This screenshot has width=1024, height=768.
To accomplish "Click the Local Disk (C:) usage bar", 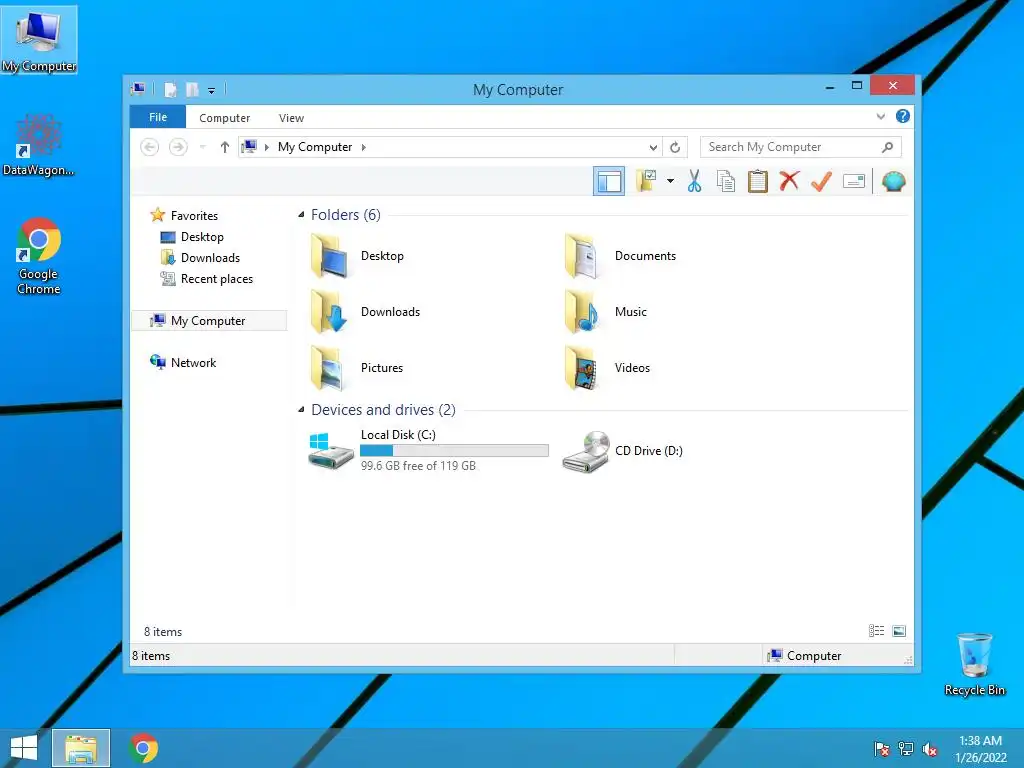I will [455, 451].
